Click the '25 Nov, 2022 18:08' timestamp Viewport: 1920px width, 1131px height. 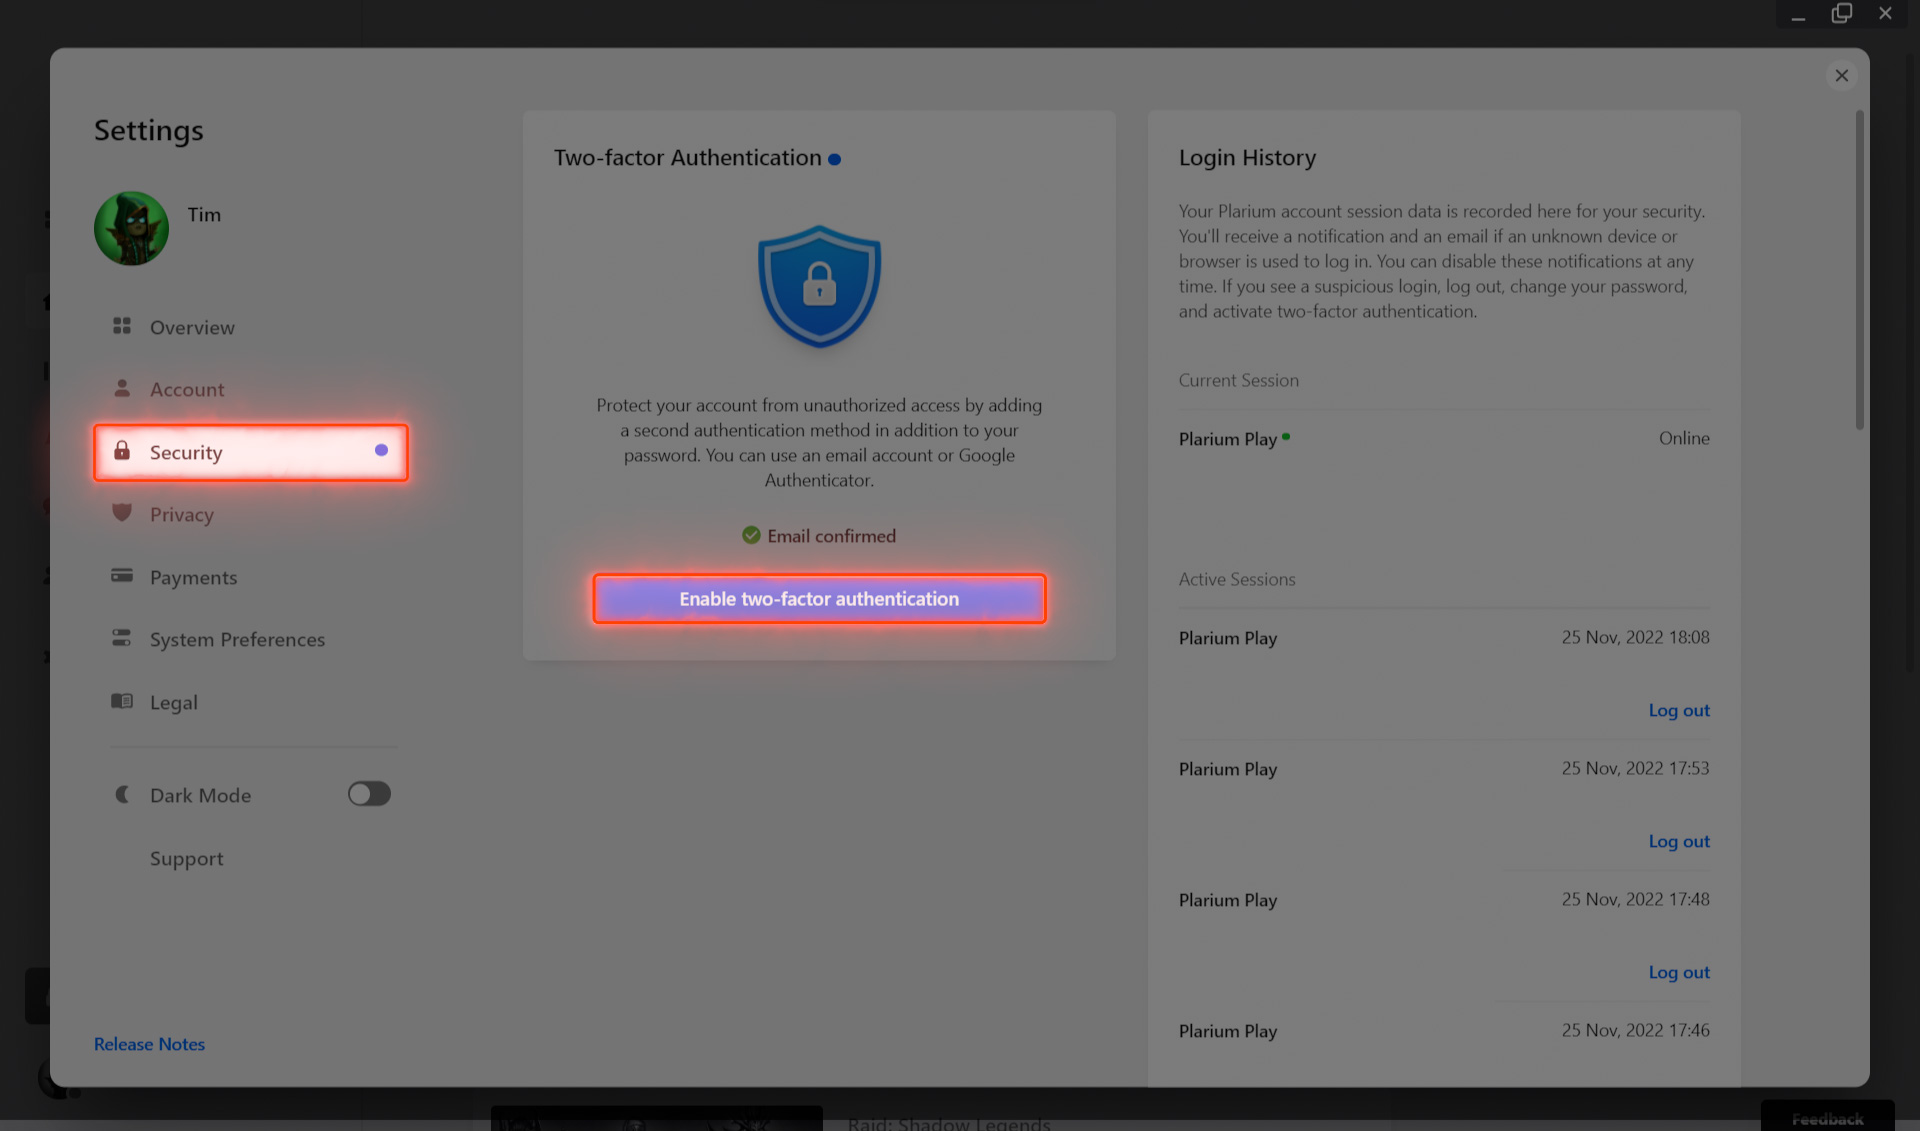1635,637
